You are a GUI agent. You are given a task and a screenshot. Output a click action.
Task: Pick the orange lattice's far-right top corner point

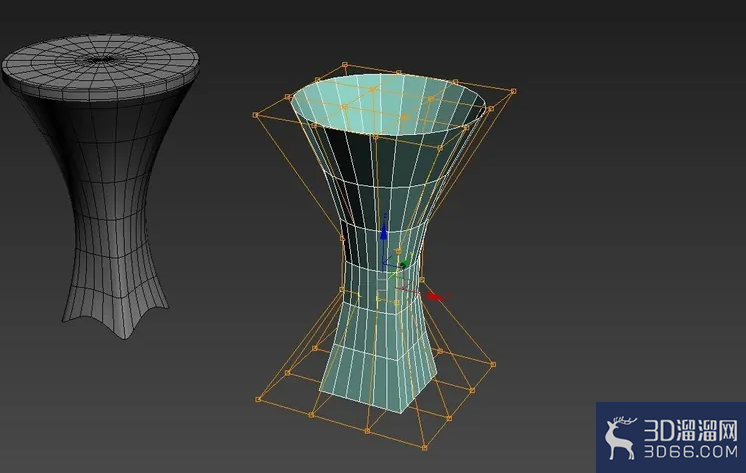click(513, 91)
